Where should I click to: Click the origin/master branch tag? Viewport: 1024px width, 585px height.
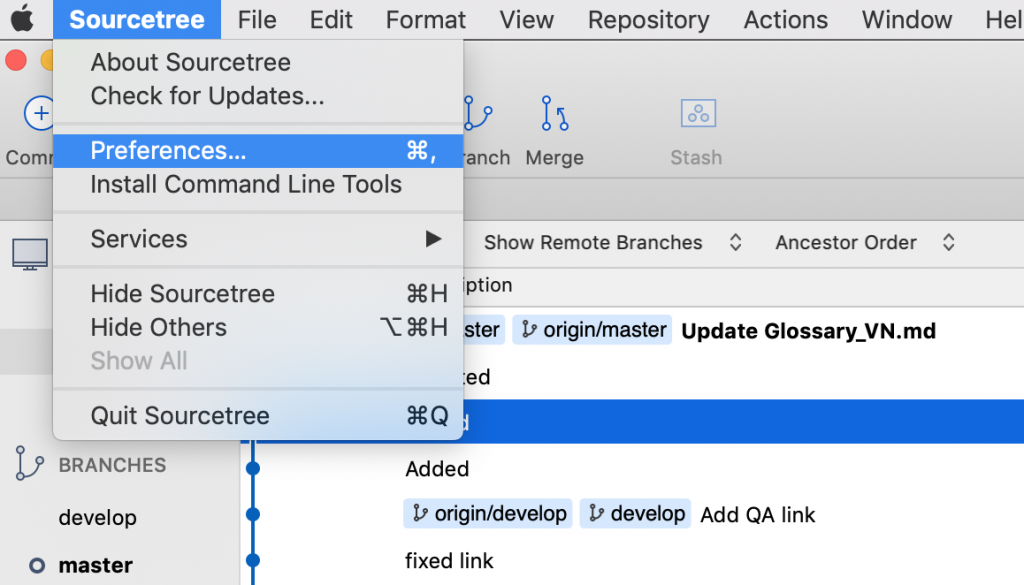pyautogui.click(x=592, y=330)
